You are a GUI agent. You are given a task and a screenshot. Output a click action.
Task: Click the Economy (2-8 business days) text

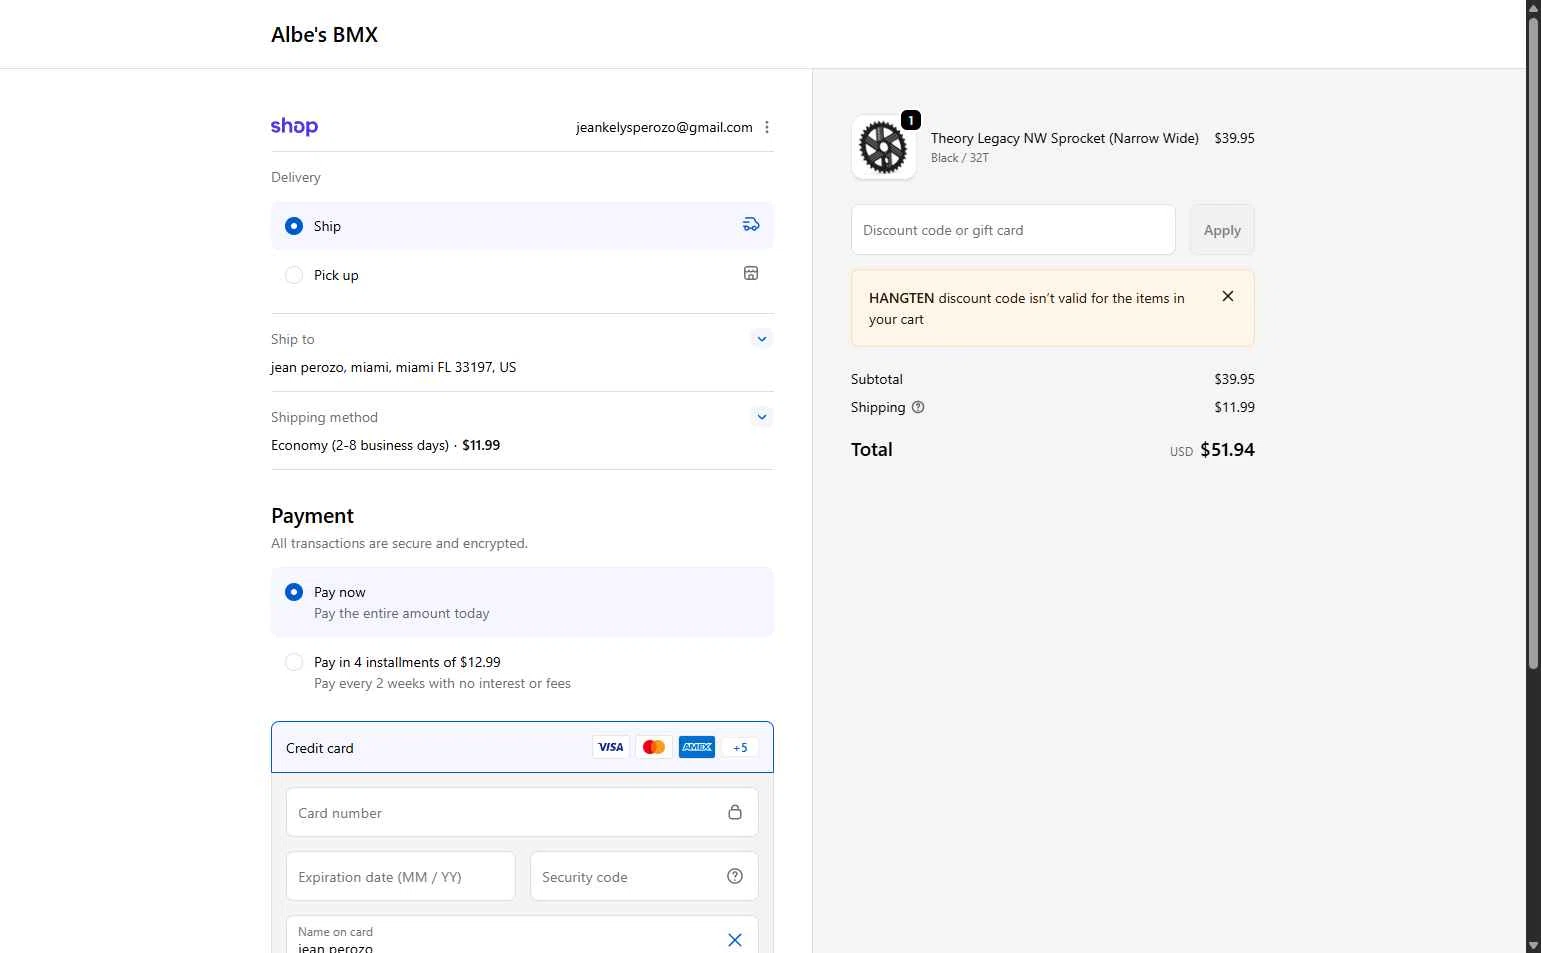(360, 445)
